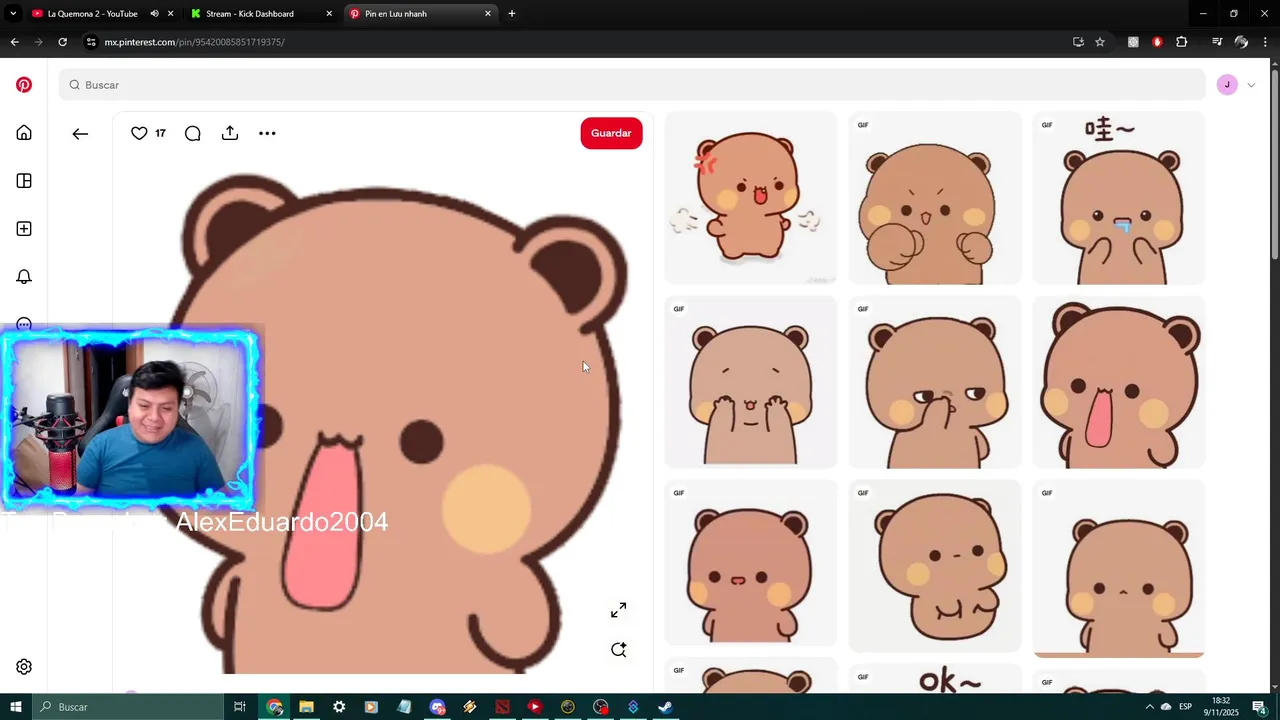1280x720 pixels.
Task: Go back with the pin back arrow
Action: click(80, 133)
